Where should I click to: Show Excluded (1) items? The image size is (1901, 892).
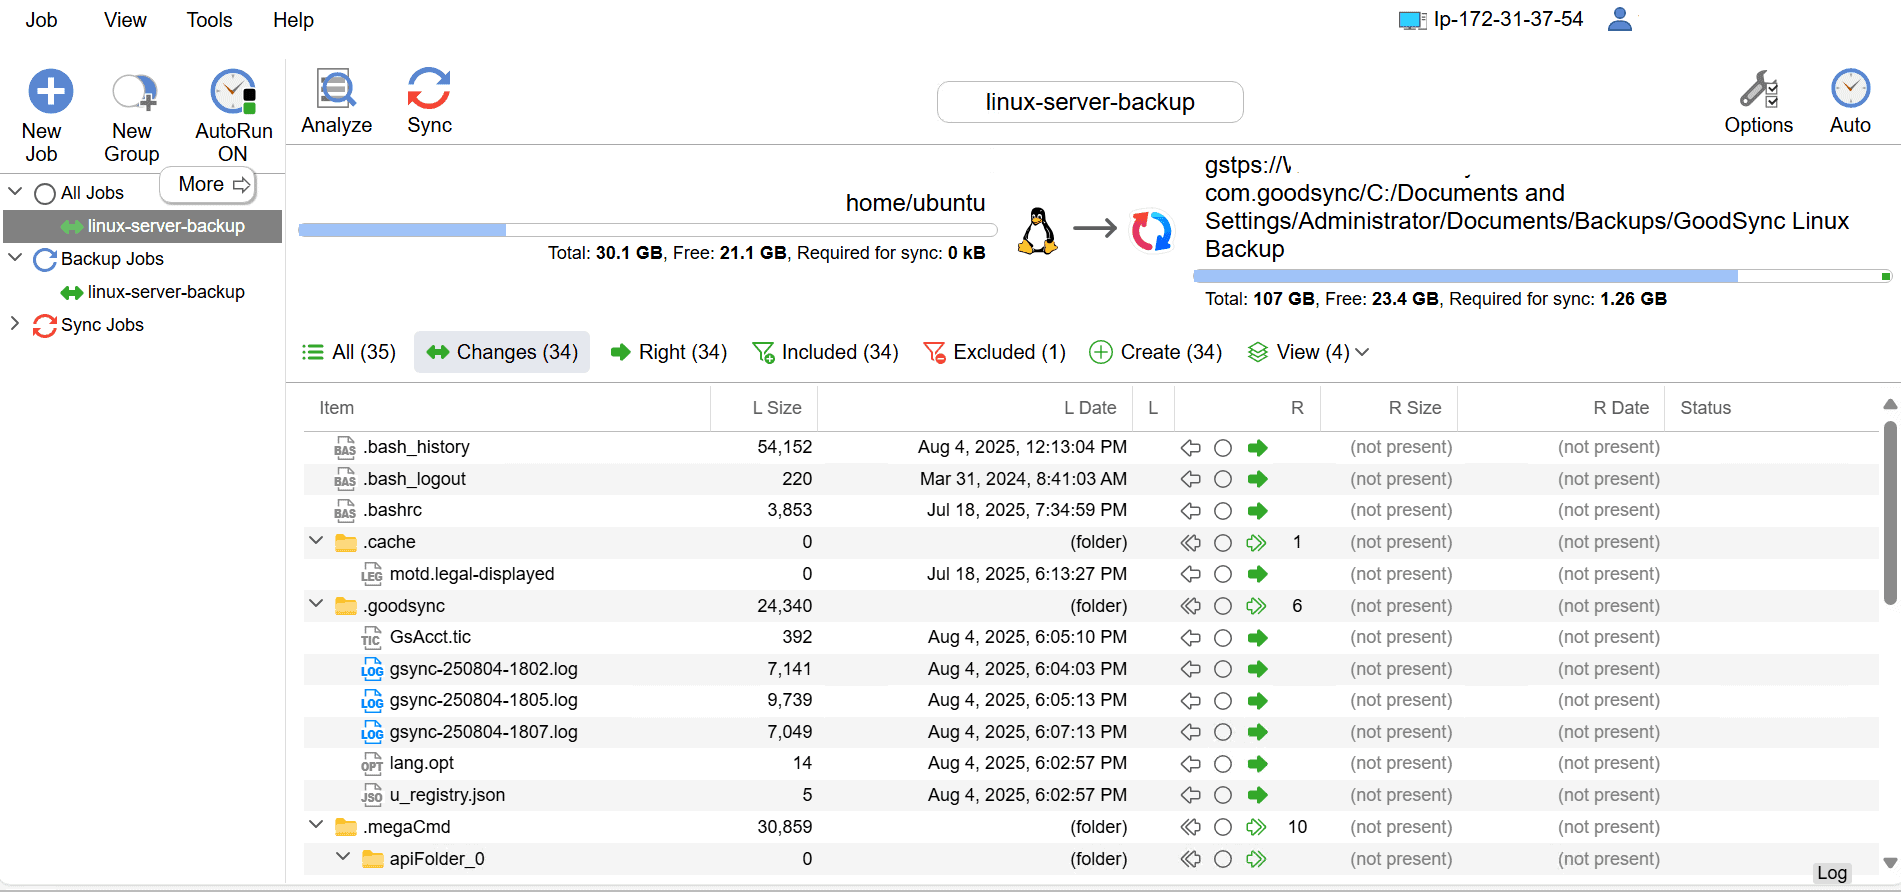tap(995, 352)
